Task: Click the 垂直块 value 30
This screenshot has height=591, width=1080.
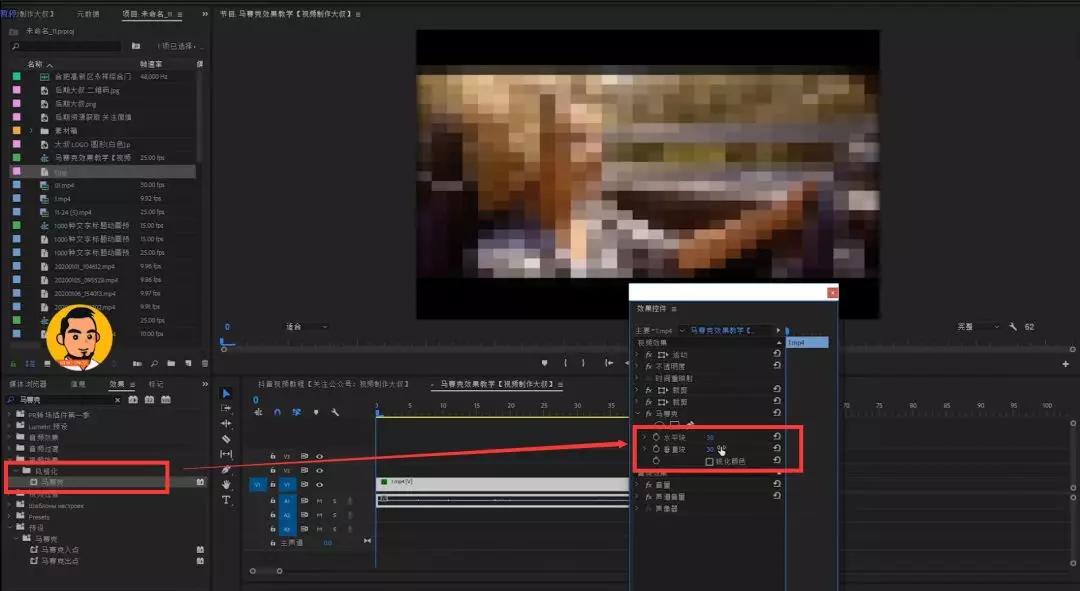Action: 709,449
